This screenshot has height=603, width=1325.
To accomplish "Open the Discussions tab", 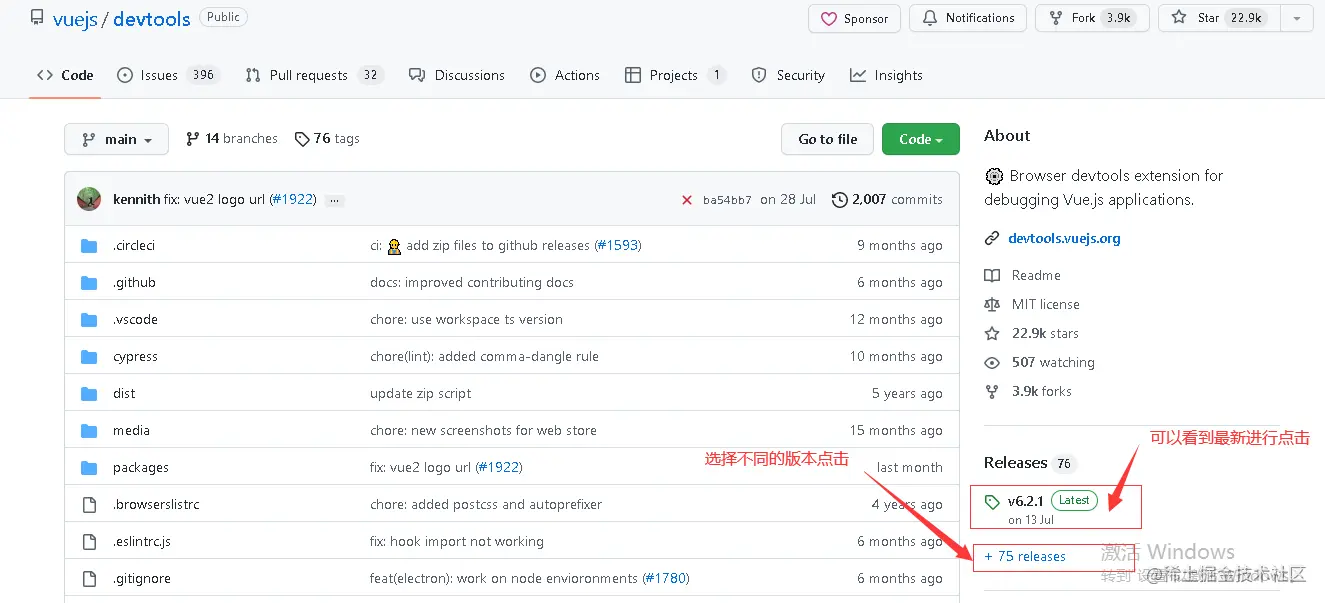I will pyautogui.click(x=457, y=75).
